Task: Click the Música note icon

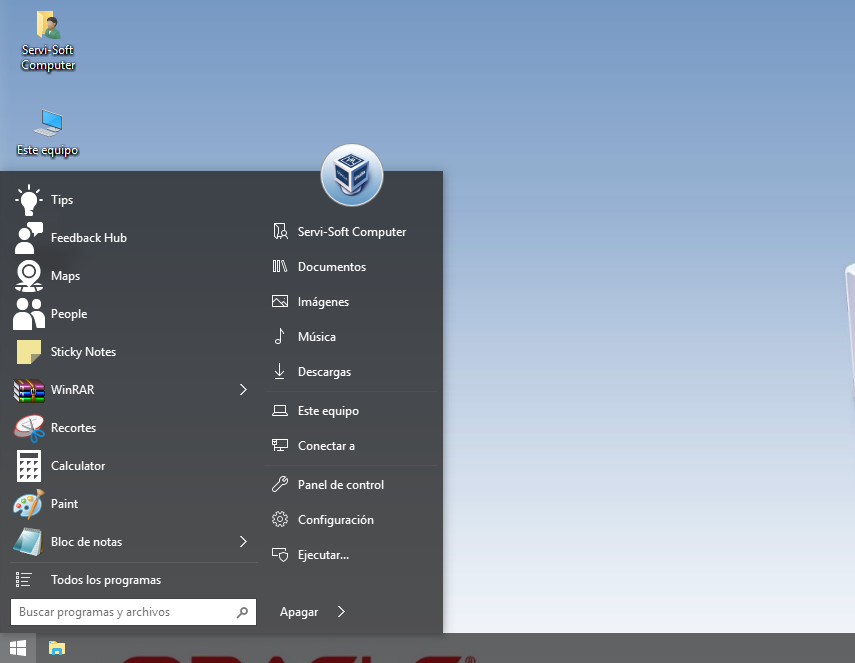Action: (280, 336)
